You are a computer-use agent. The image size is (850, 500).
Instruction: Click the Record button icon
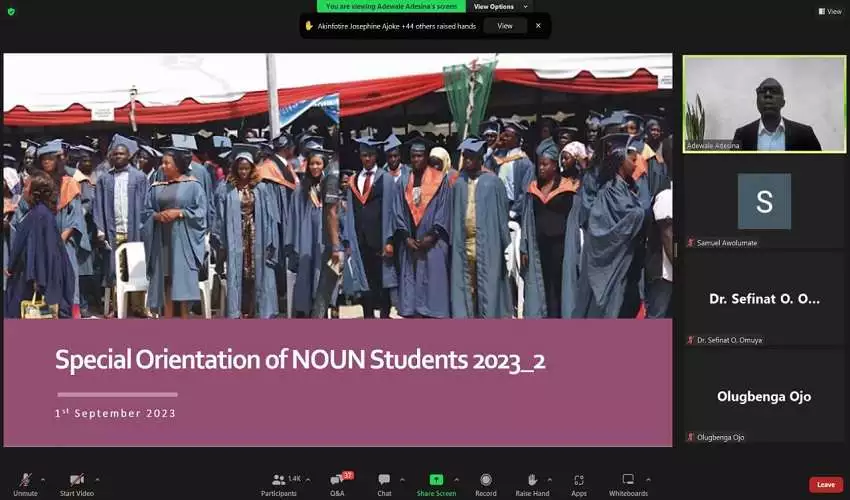click(x=486, y=479)
